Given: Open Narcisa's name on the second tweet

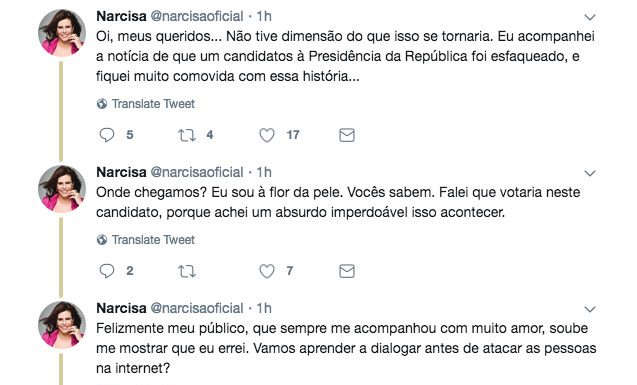Looking at the screenshot, I should click(x=121, y=172).
